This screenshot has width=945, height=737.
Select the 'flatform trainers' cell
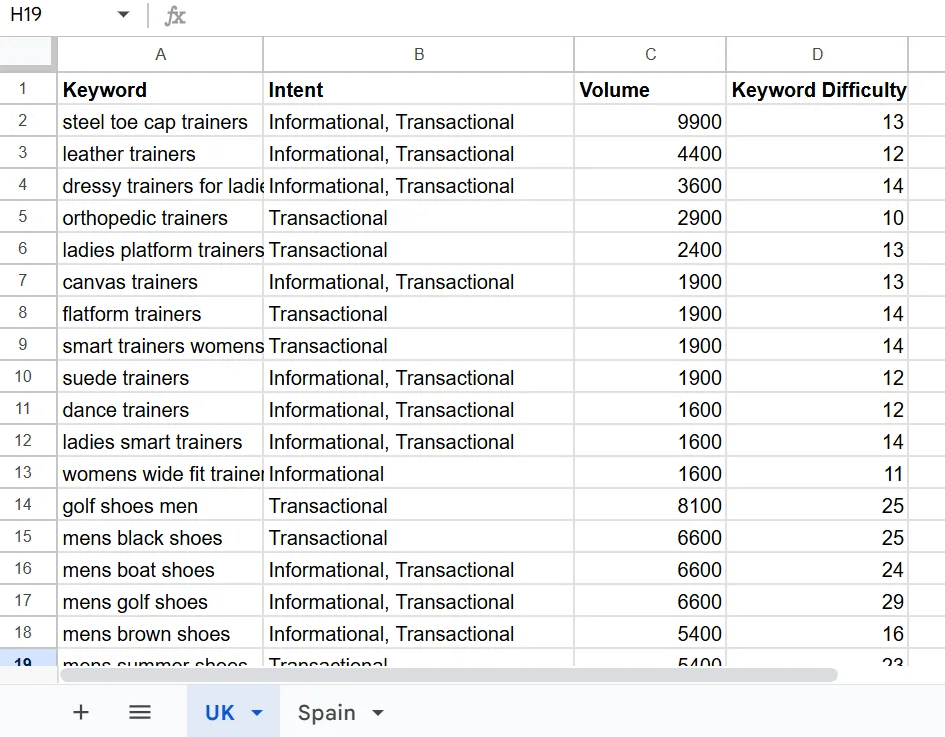pos(160,313)
